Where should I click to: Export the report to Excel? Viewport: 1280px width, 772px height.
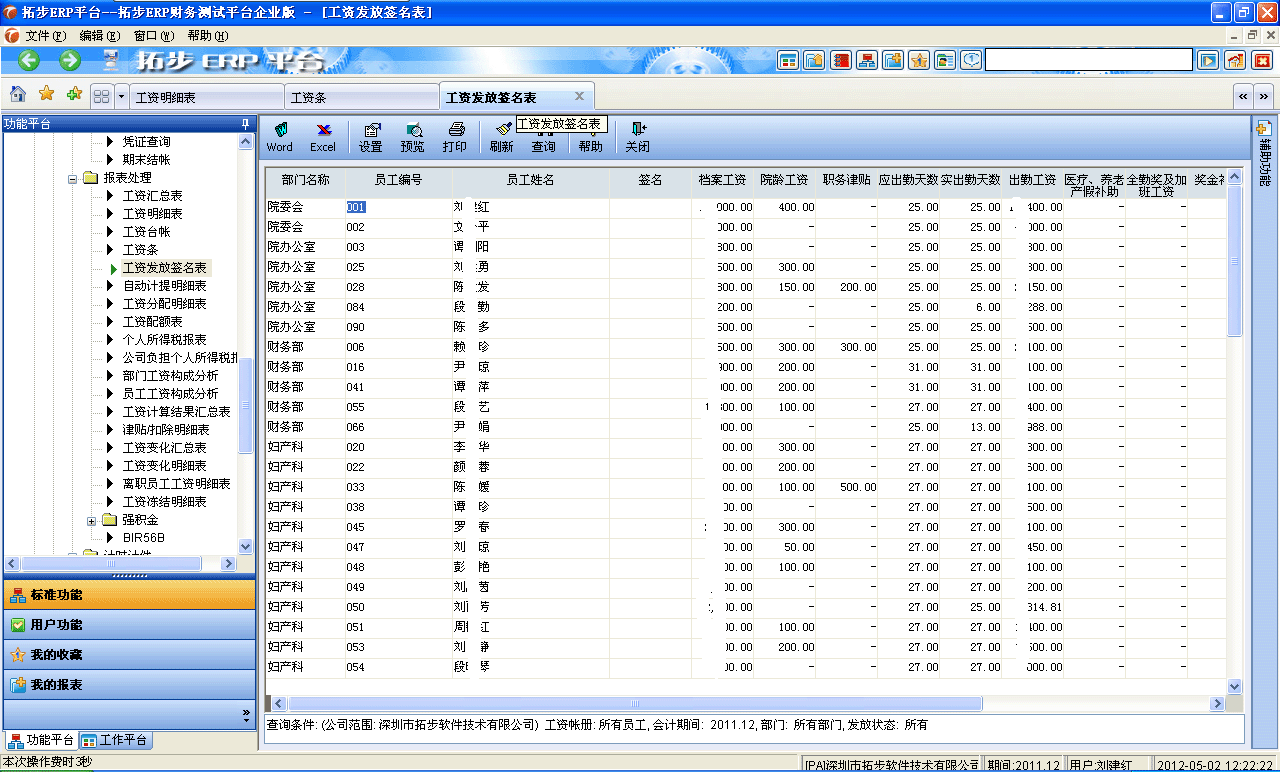322,137
